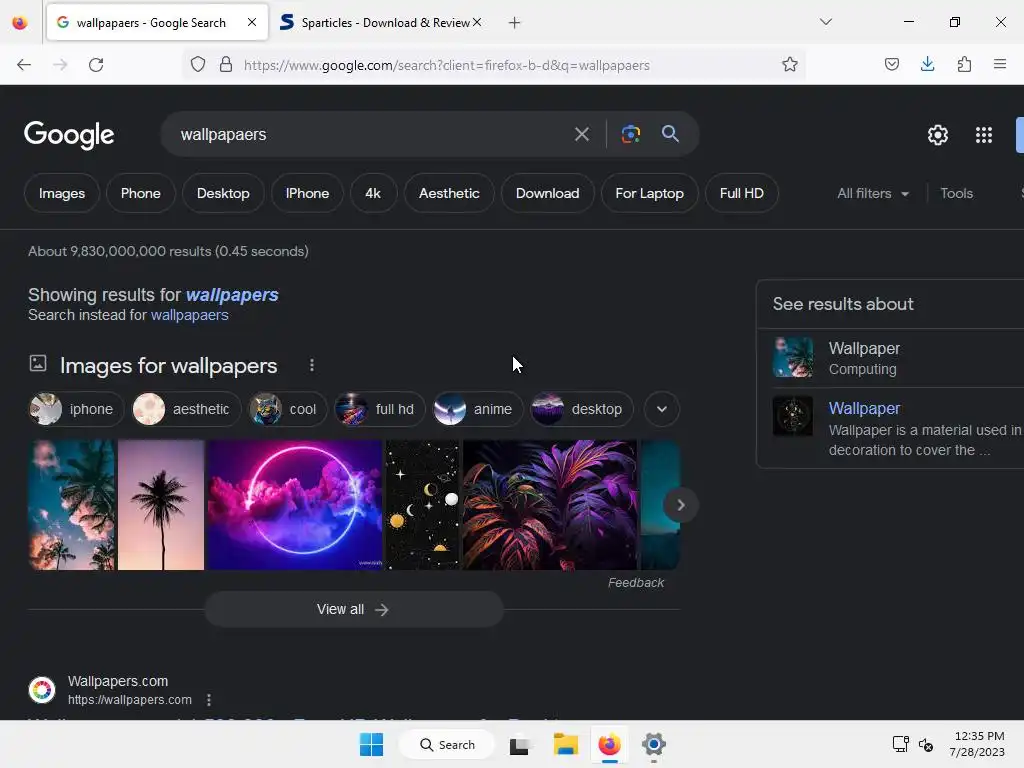Open File Explorer from the taskbar
Screen dimensions: 1024x768
(566, 744)
